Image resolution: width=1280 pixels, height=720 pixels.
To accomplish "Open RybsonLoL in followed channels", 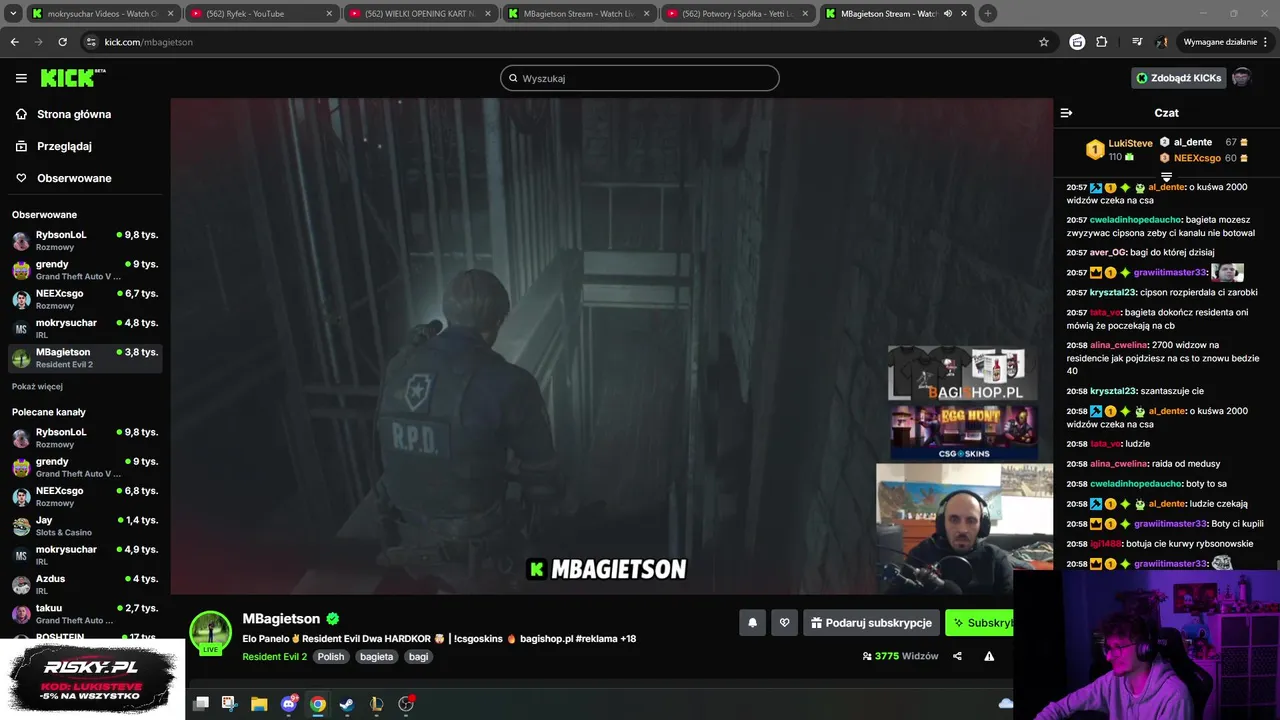I will pyautogui.click(x=85, y=240).
